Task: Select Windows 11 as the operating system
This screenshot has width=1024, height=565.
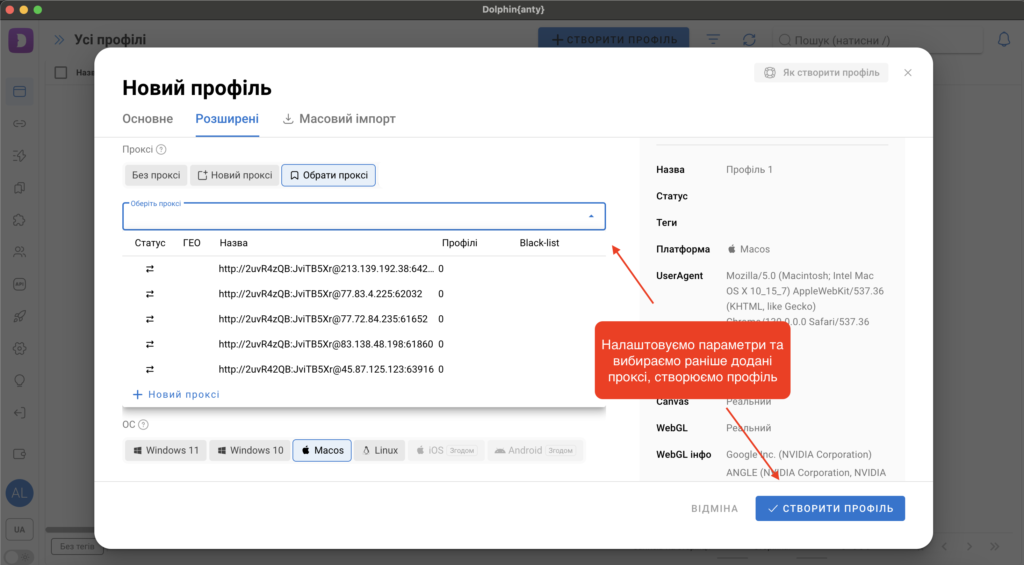Action: pos(164,450)
